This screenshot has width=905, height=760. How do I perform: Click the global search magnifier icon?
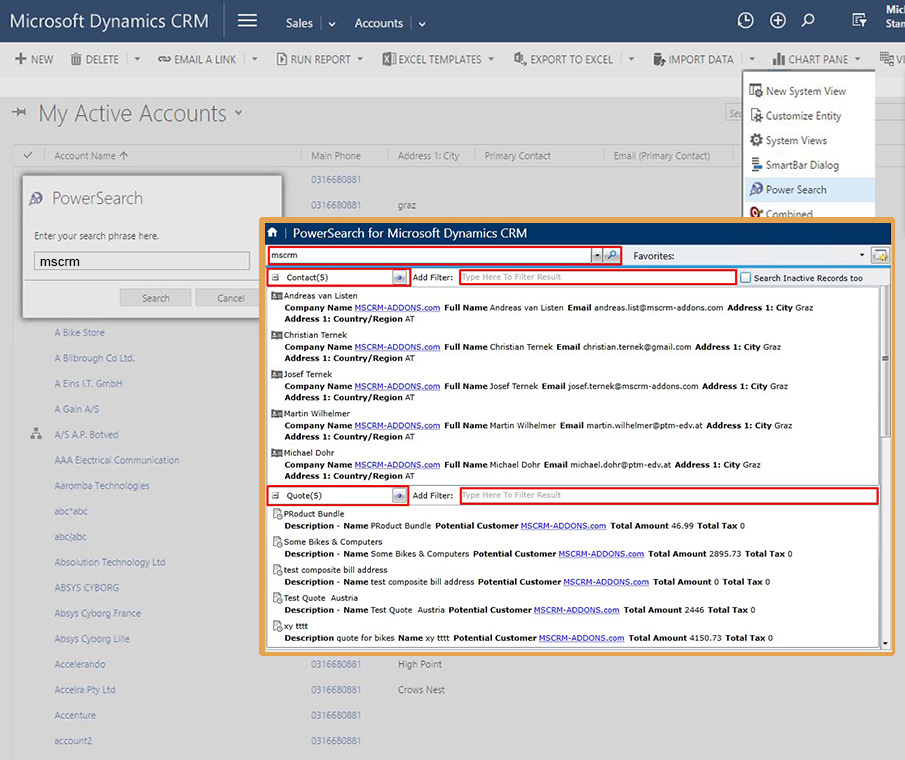coord(808,21)
